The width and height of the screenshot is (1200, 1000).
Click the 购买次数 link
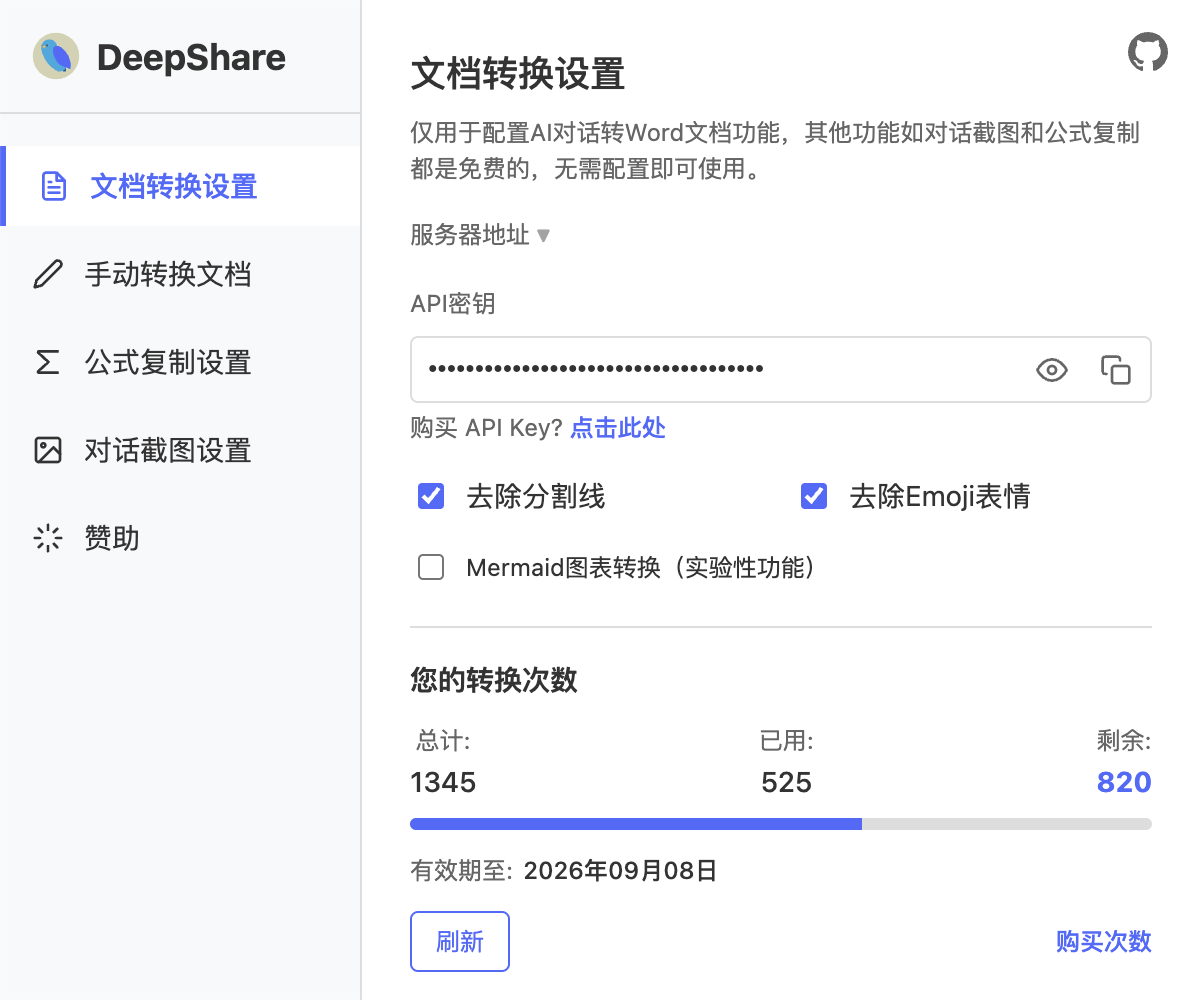pos(1103,941)
